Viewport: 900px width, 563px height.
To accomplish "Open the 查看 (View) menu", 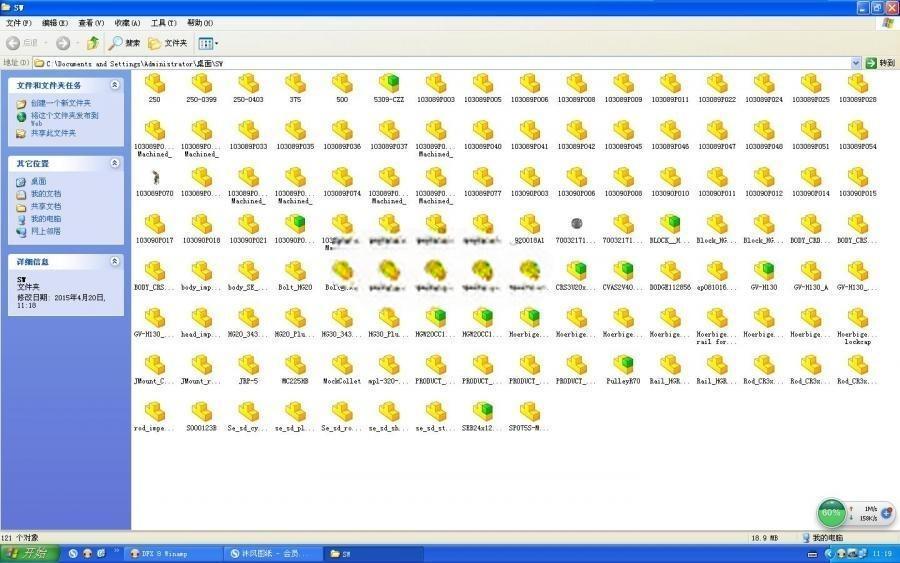I will point(91,23).
